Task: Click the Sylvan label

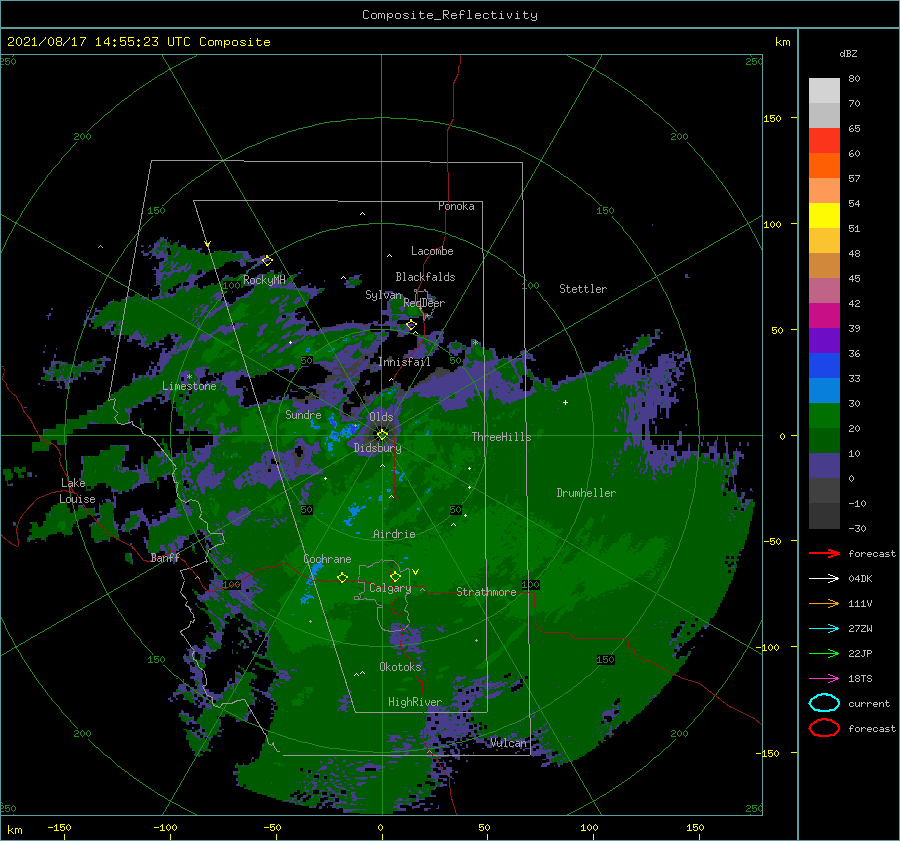Action: pos(383,295)
